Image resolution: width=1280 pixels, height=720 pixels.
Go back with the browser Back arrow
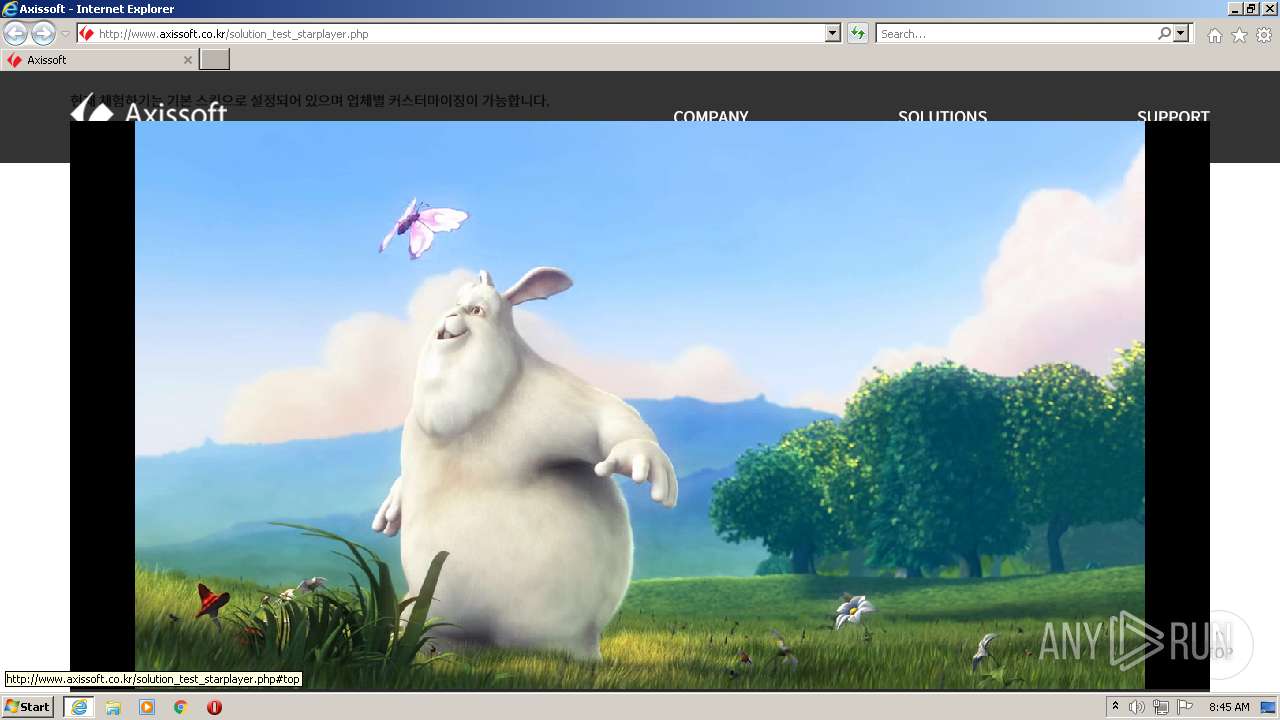click(15, 33)
